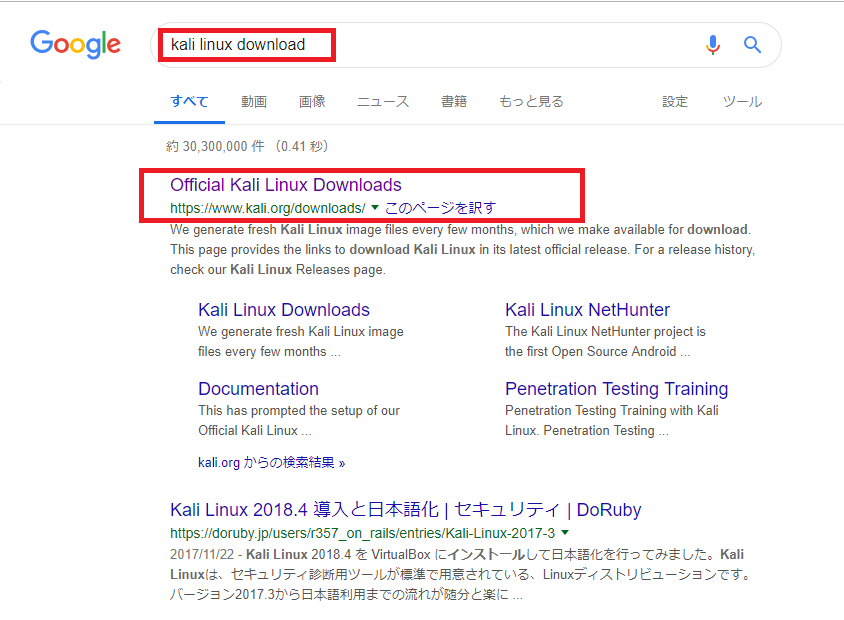This screenshot has width=844, height=620.
Task: Switch to the 画像 tab
Action: (x=312, y=101)
